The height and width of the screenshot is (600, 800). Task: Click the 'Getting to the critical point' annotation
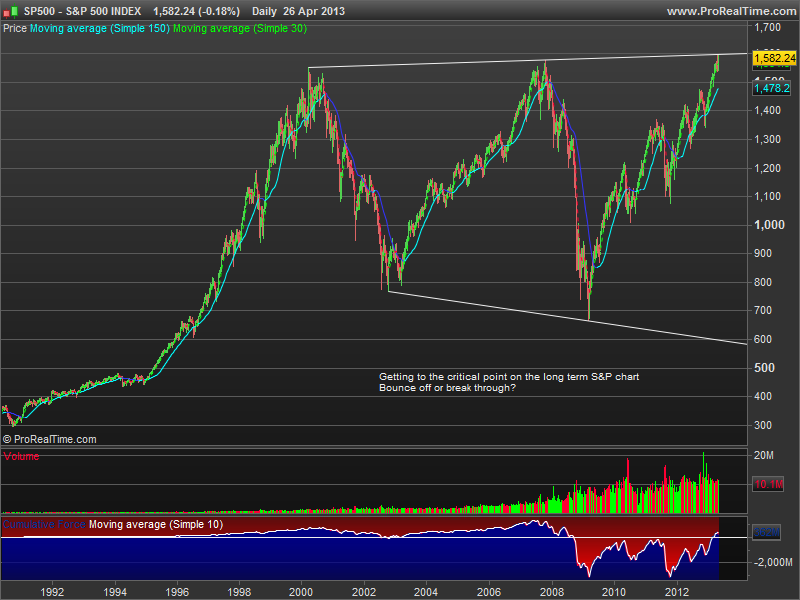pyautogui.click(x=509, y=377)
